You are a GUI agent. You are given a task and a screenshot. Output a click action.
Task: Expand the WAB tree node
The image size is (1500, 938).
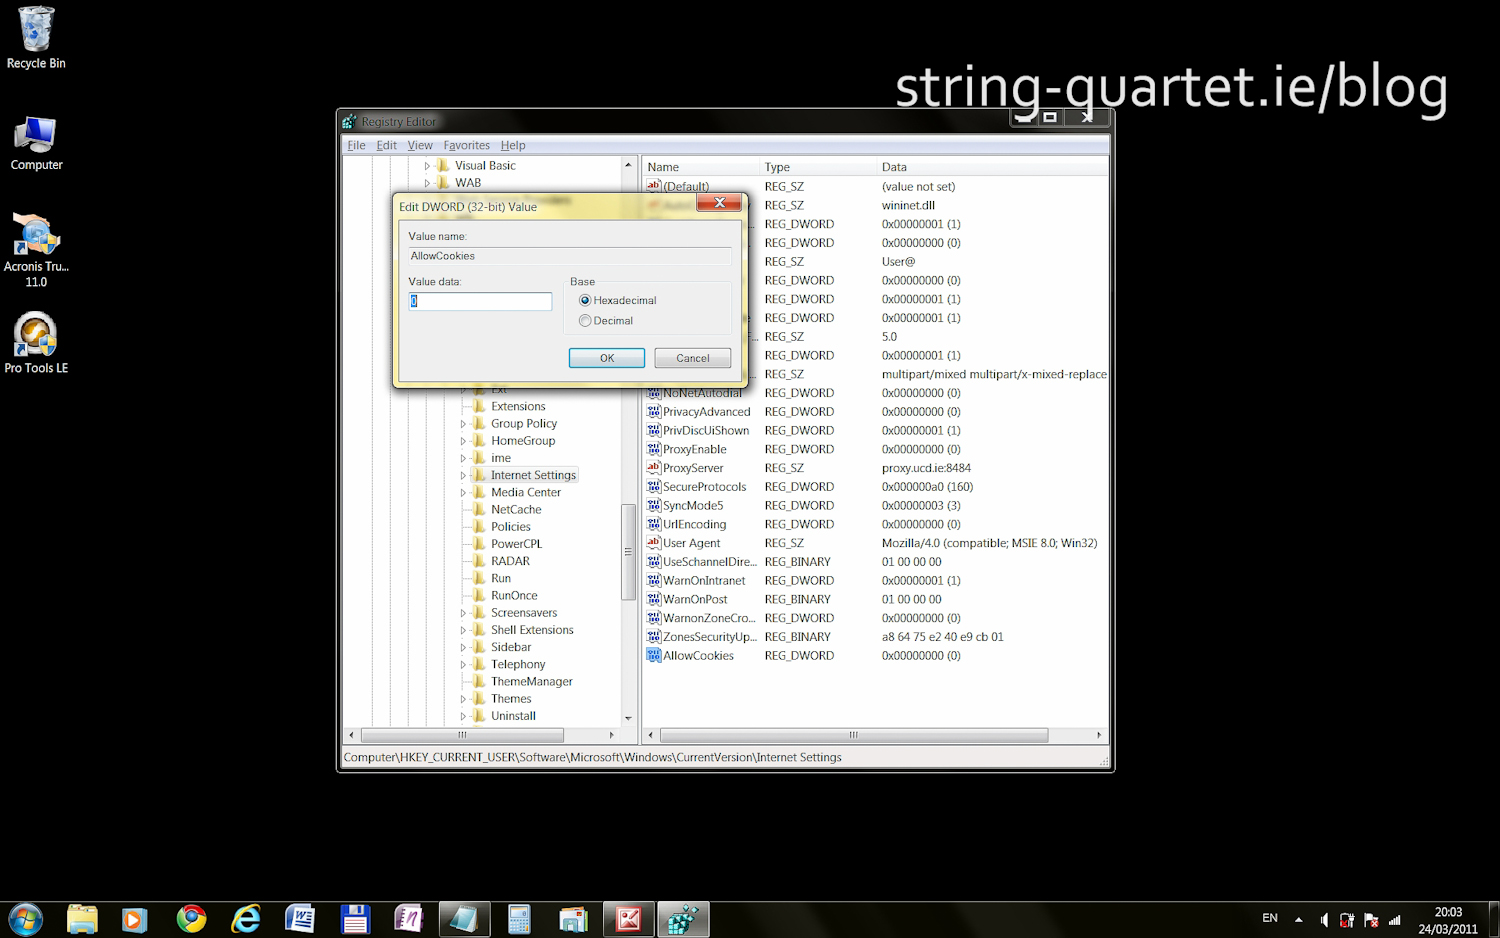click(x=427, y=183)
